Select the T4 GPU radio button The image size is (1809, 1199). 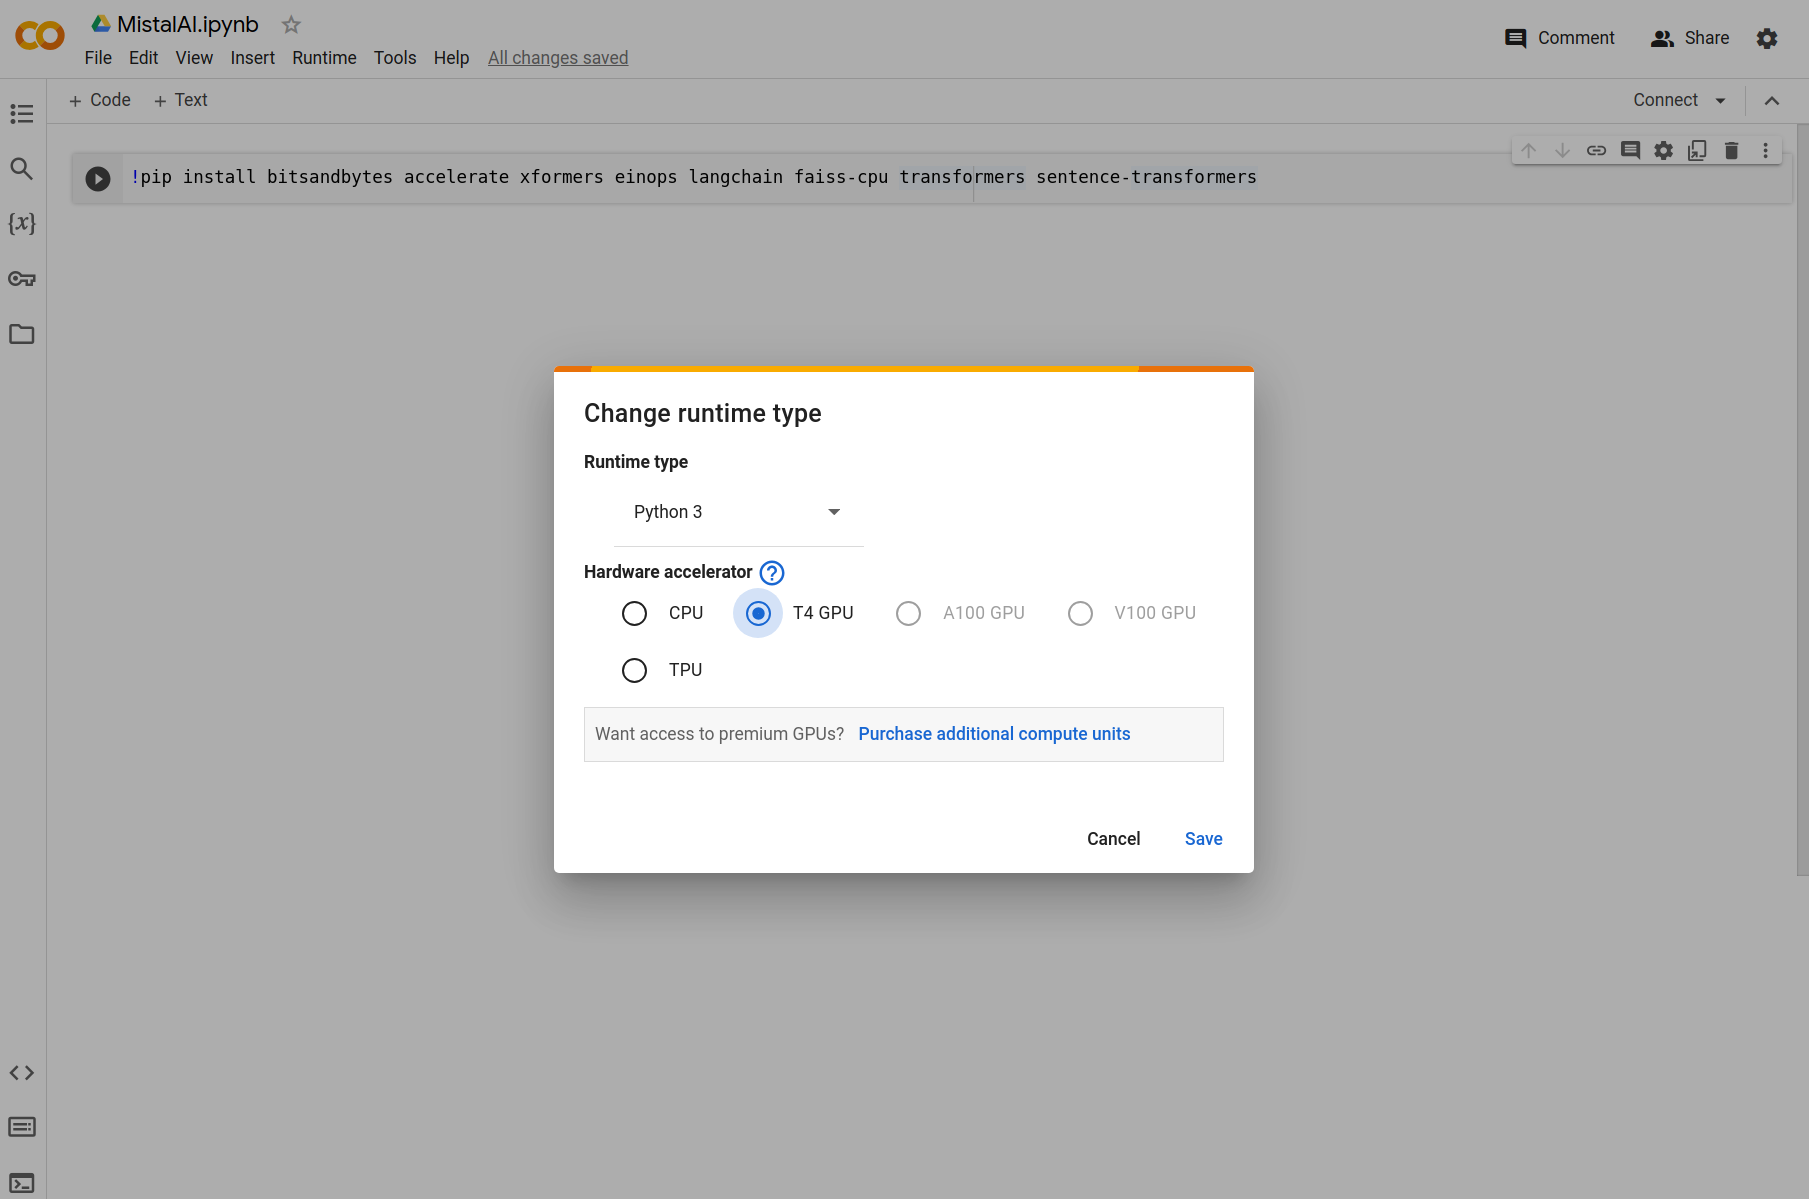pyautogui.click(x=758, y=613)
